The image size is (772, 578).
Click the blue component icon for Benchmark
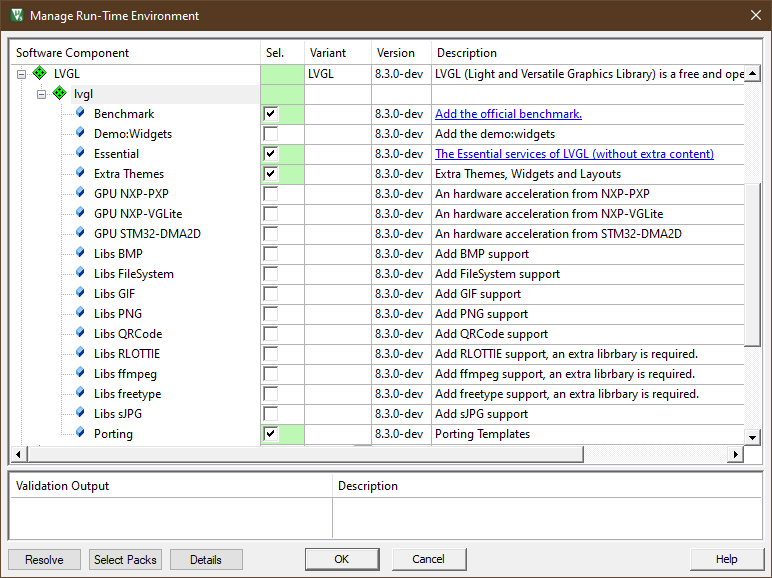point(80,113)
